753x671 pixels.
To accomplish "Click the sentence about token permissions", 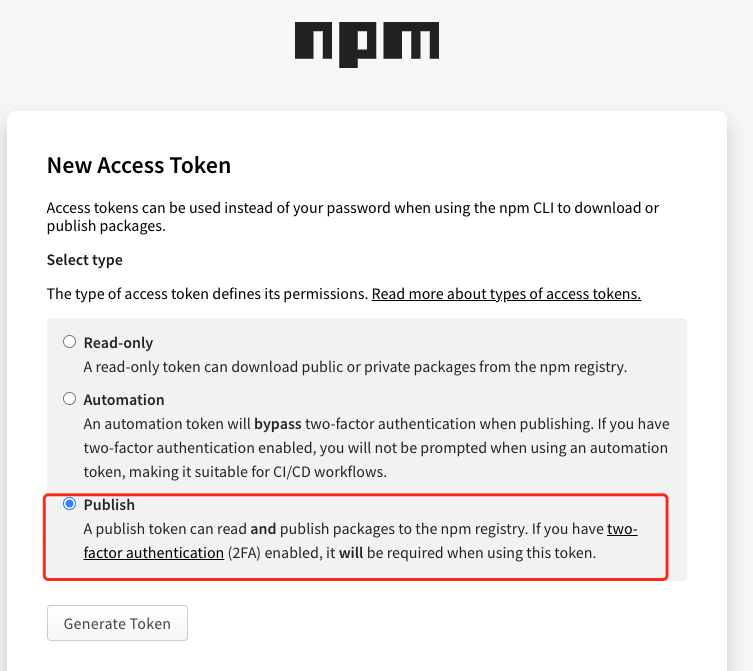I will [207, 293].
